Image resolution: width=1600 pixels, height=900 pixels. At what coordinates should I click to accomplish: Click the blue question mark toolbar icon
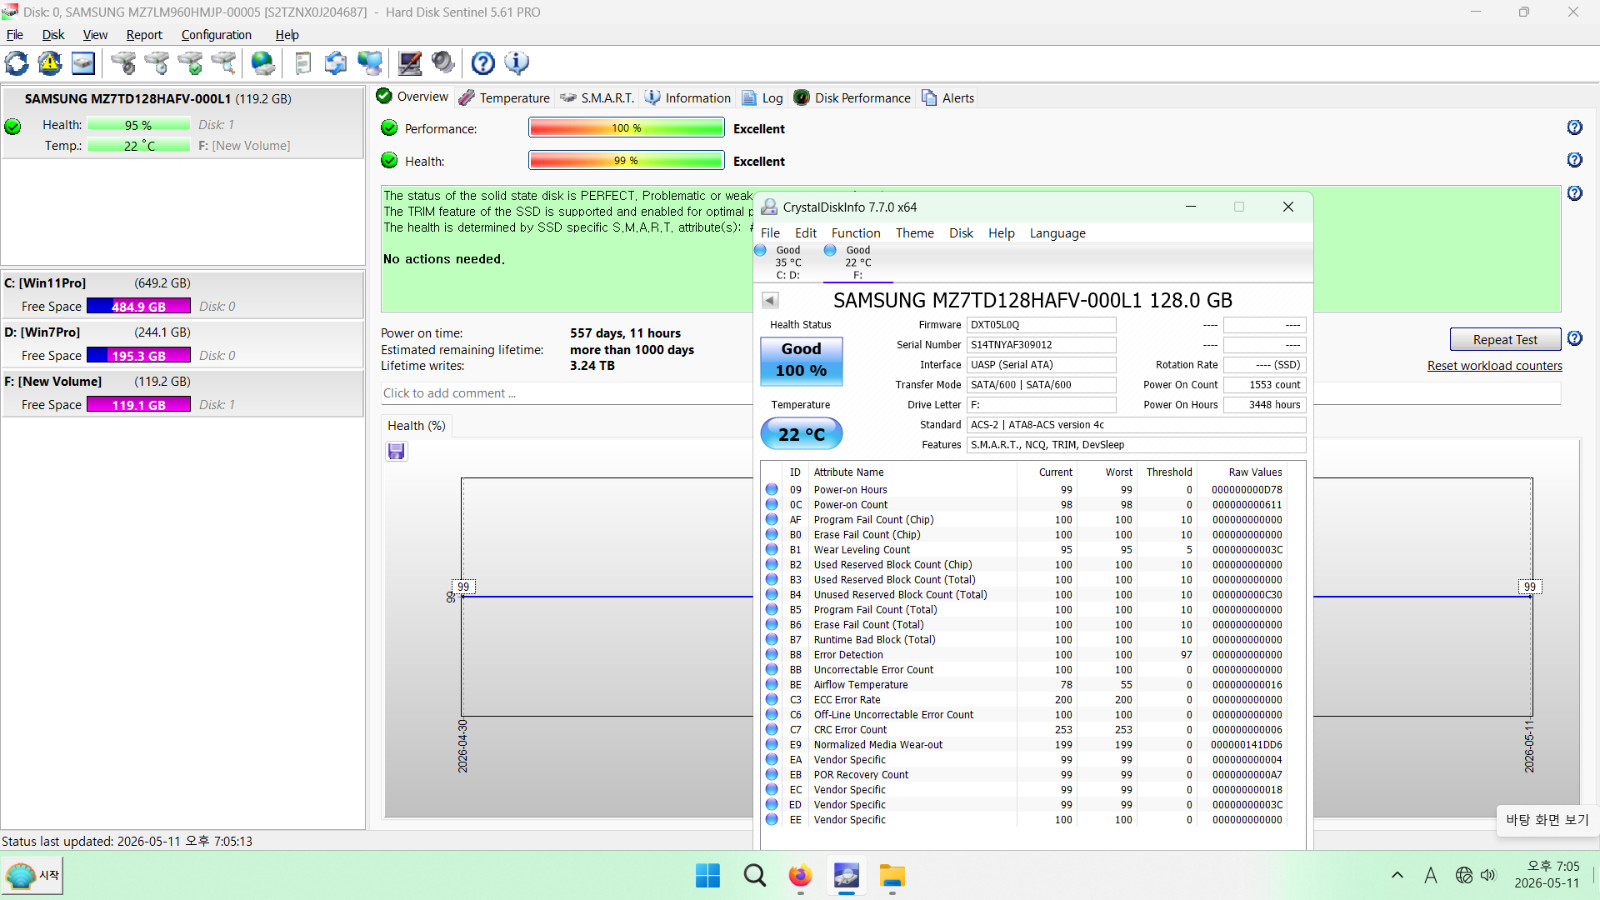[483, 63]
